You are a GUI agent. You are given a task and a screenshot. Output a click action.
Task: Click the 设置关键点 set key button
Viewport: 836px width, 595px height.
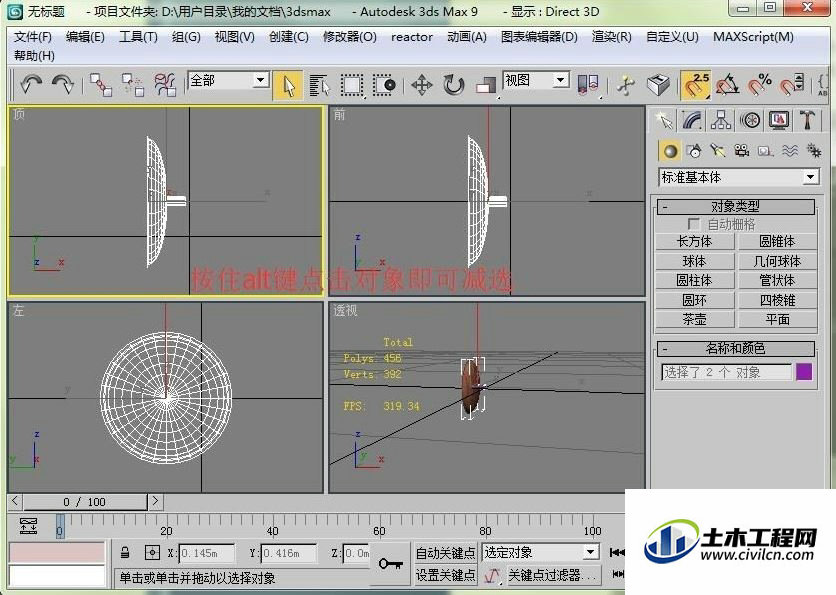pyautogui.click(x=445, y=575)
